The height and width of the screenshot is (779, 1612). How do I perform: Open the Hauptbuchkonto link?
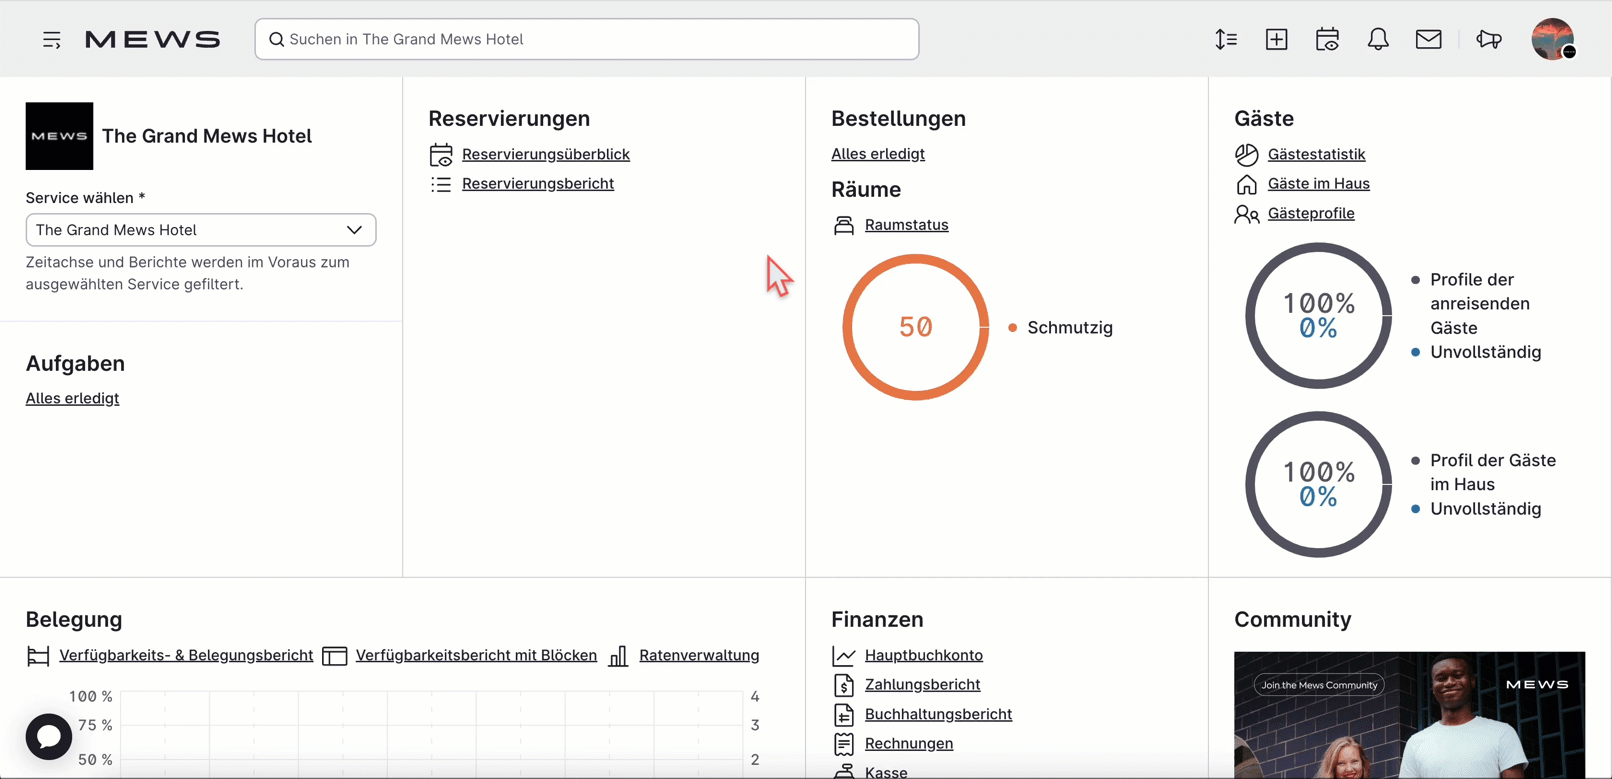(923, 656)
